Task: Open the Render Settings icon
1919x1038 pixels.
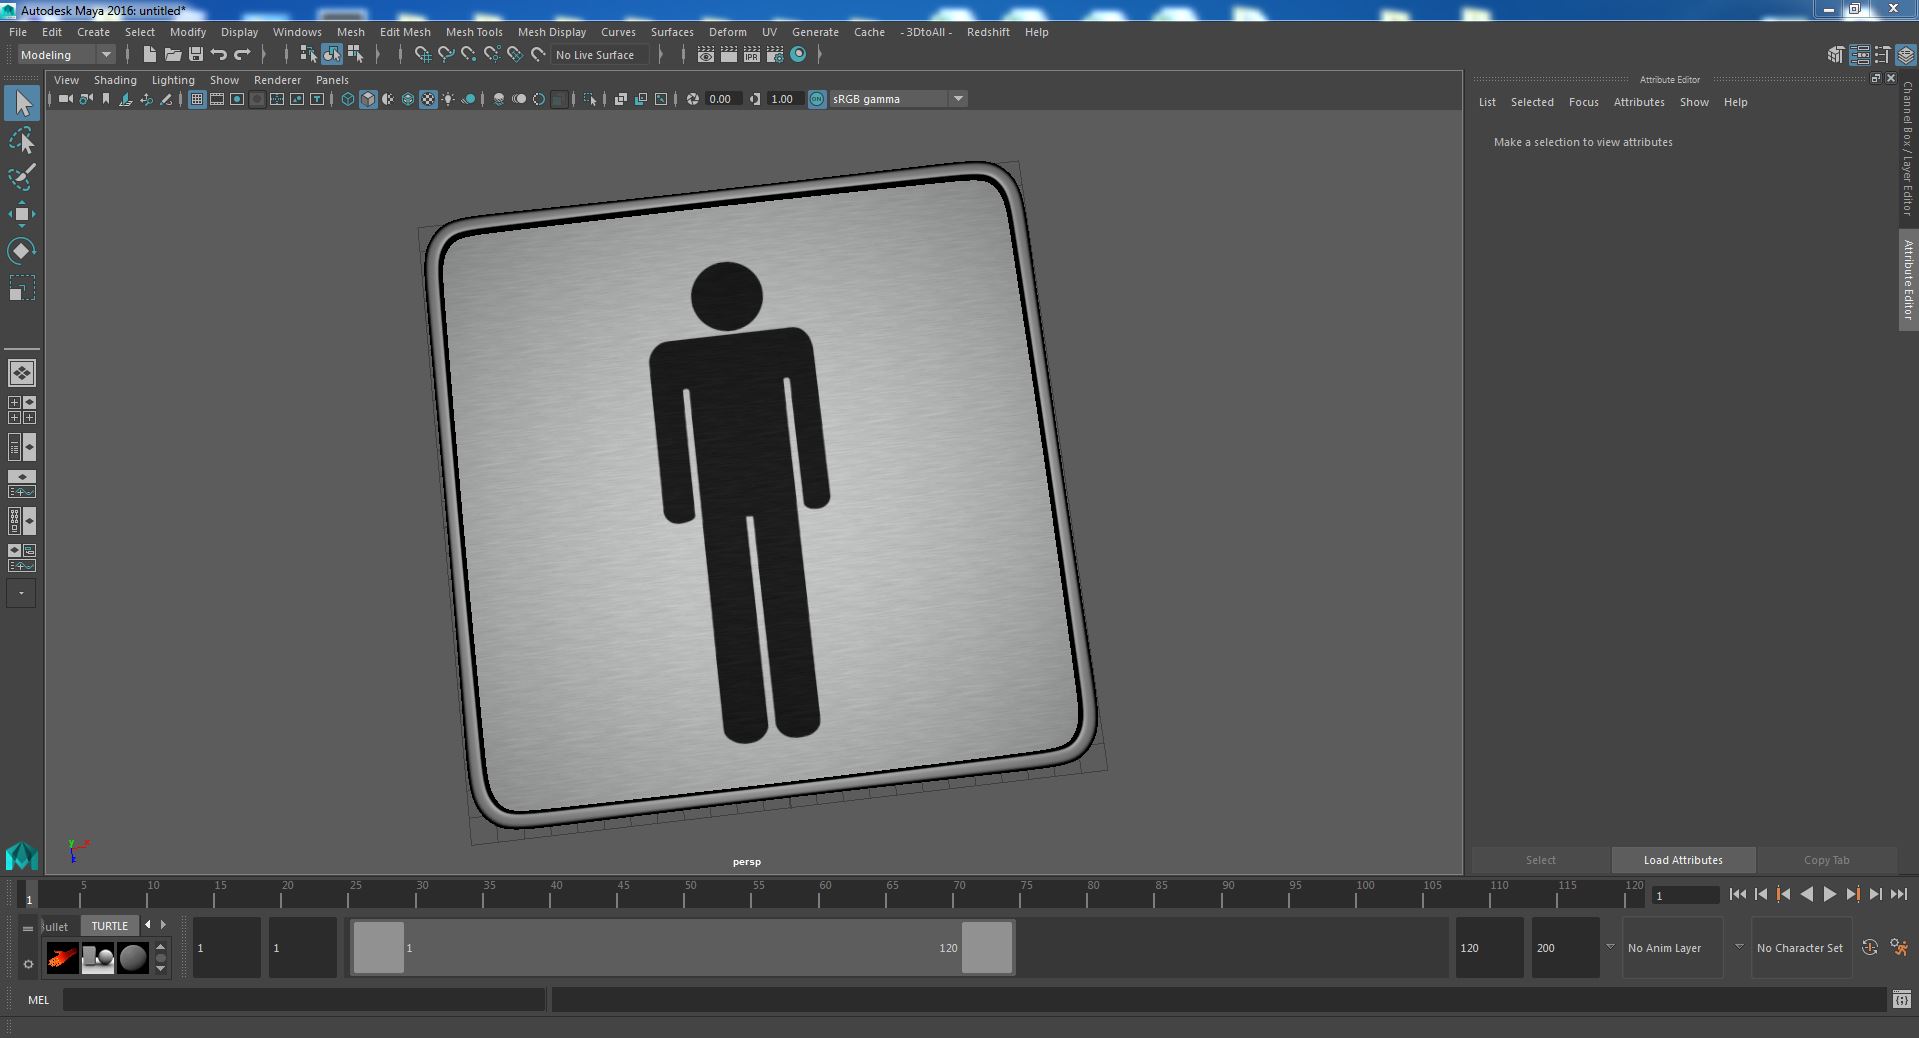Action: point(774,55)
